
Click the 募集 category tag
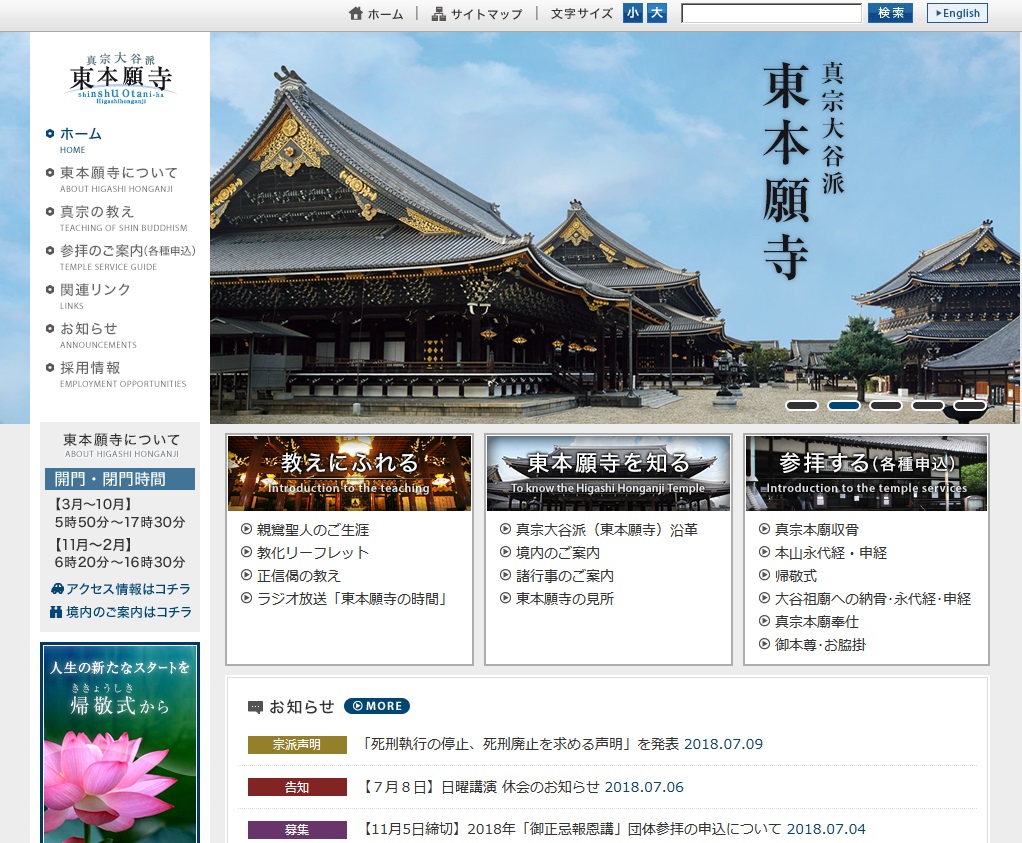click(297, 830)
